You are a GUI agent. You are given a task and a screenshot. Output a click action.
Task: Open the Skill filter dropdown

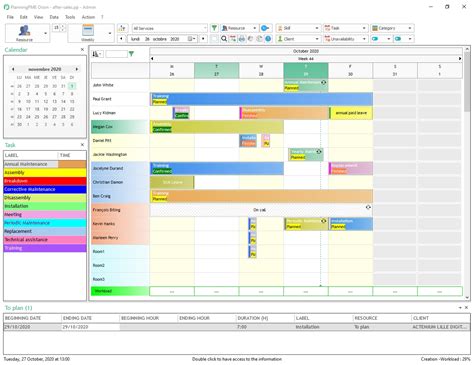click(298, 28)
